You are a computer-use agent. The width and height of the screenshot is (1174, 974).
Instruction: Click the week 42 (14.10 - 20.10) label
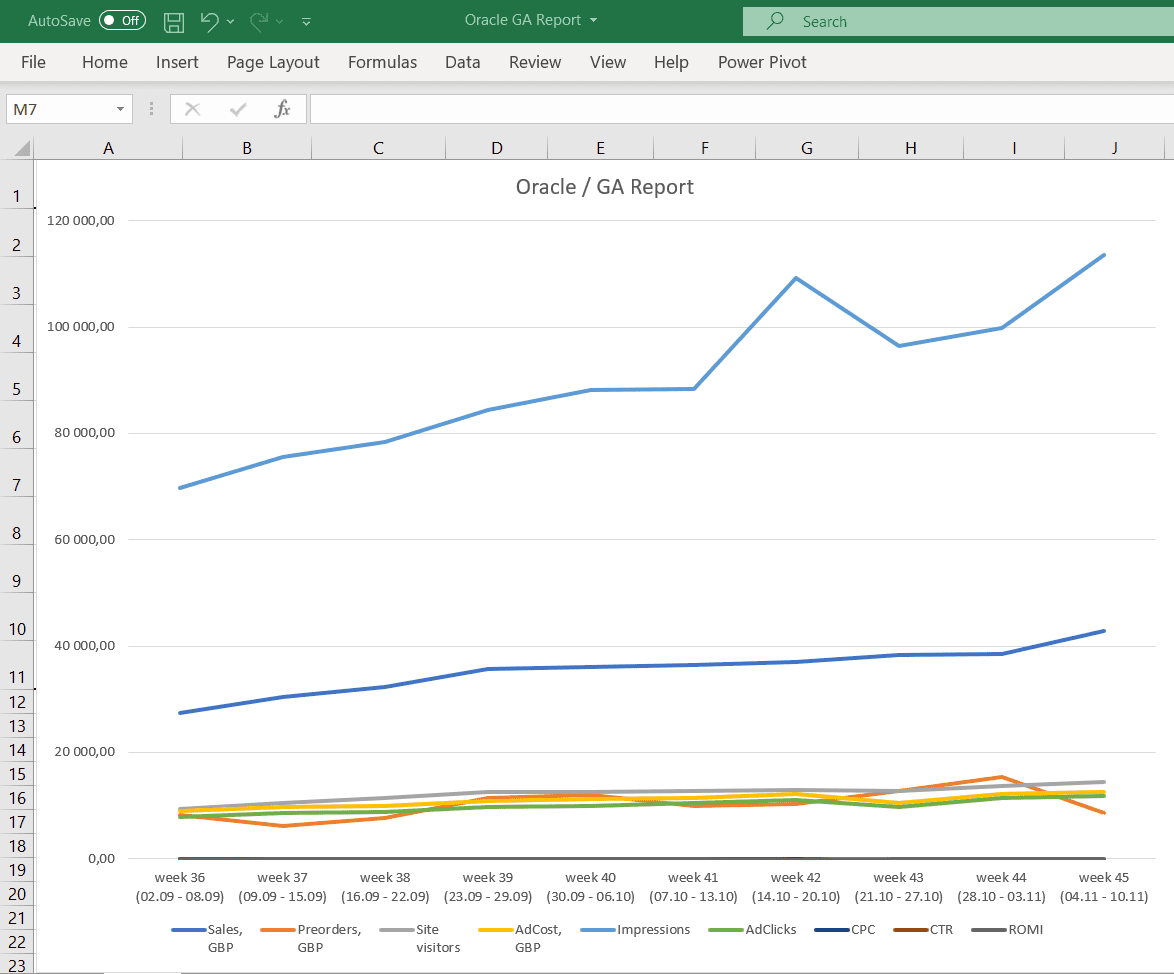pyautogui.click(x=796, y=887)
